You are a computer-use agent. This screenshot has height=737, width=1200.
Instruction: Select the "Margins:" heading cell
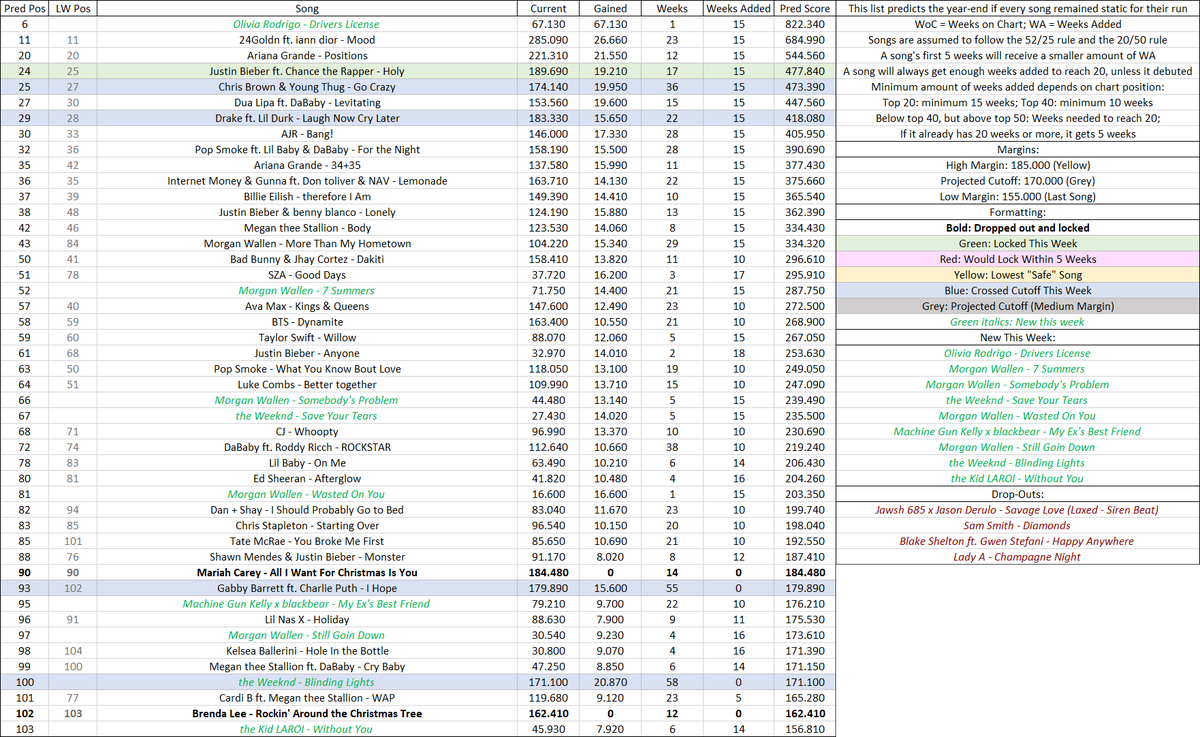click(x=1018, y=149)
